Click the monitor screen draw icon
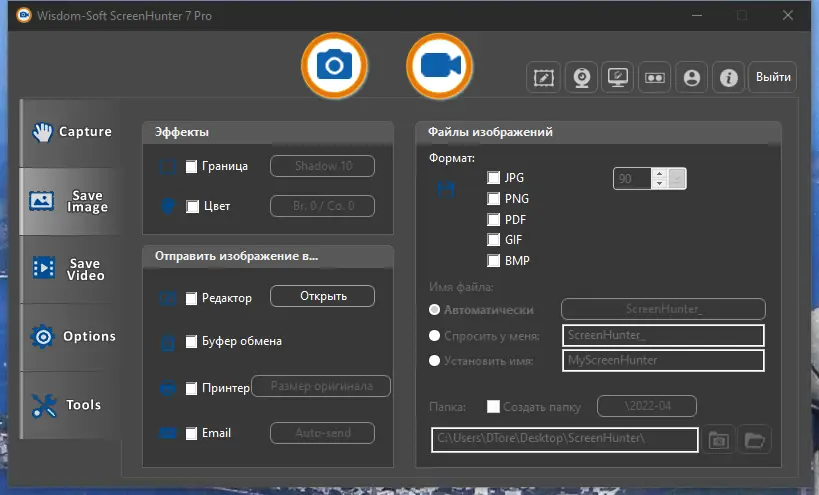This screenshot has width=819, height=495. [x=618, y=77]
